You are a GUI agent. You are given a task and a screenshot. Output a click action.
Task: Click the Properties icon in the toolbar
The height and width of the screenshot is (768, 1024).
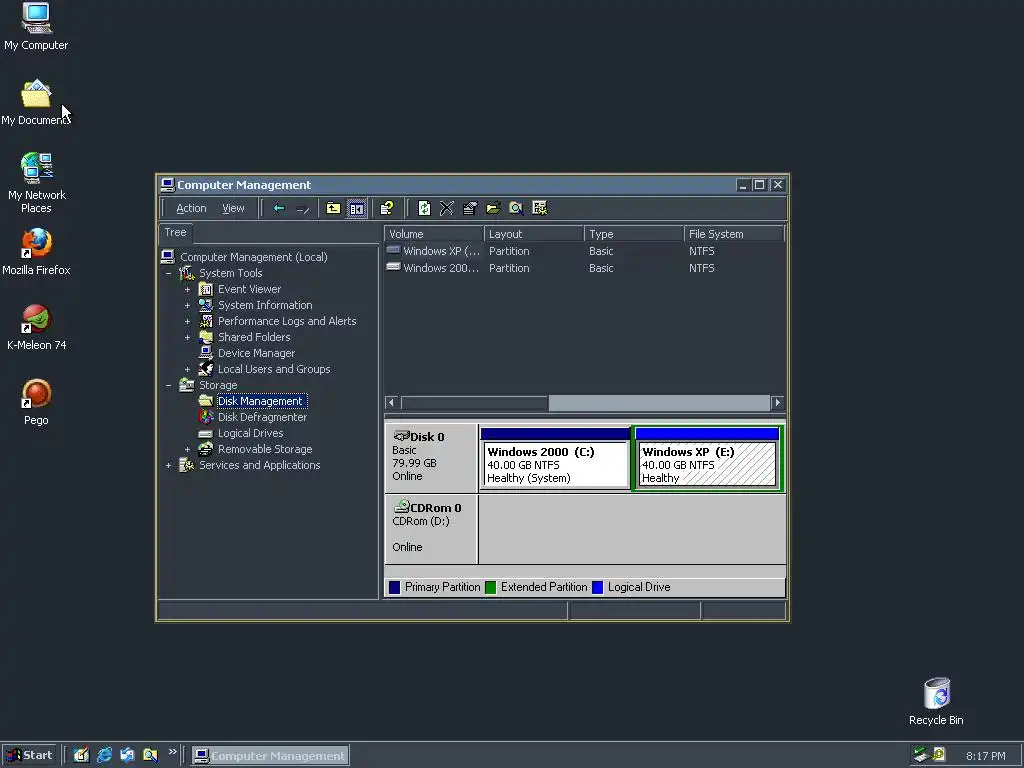point(470,208)
